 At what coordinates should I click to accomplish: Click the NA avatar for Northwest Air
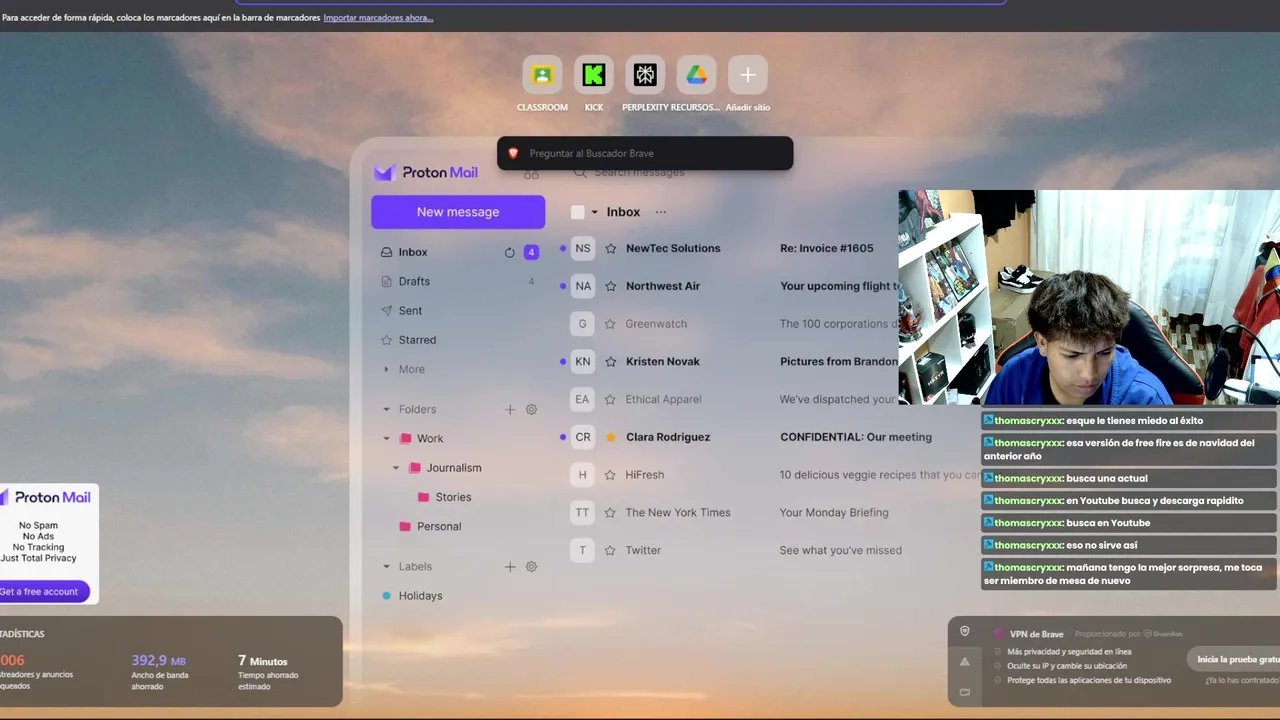pos(583,286)
